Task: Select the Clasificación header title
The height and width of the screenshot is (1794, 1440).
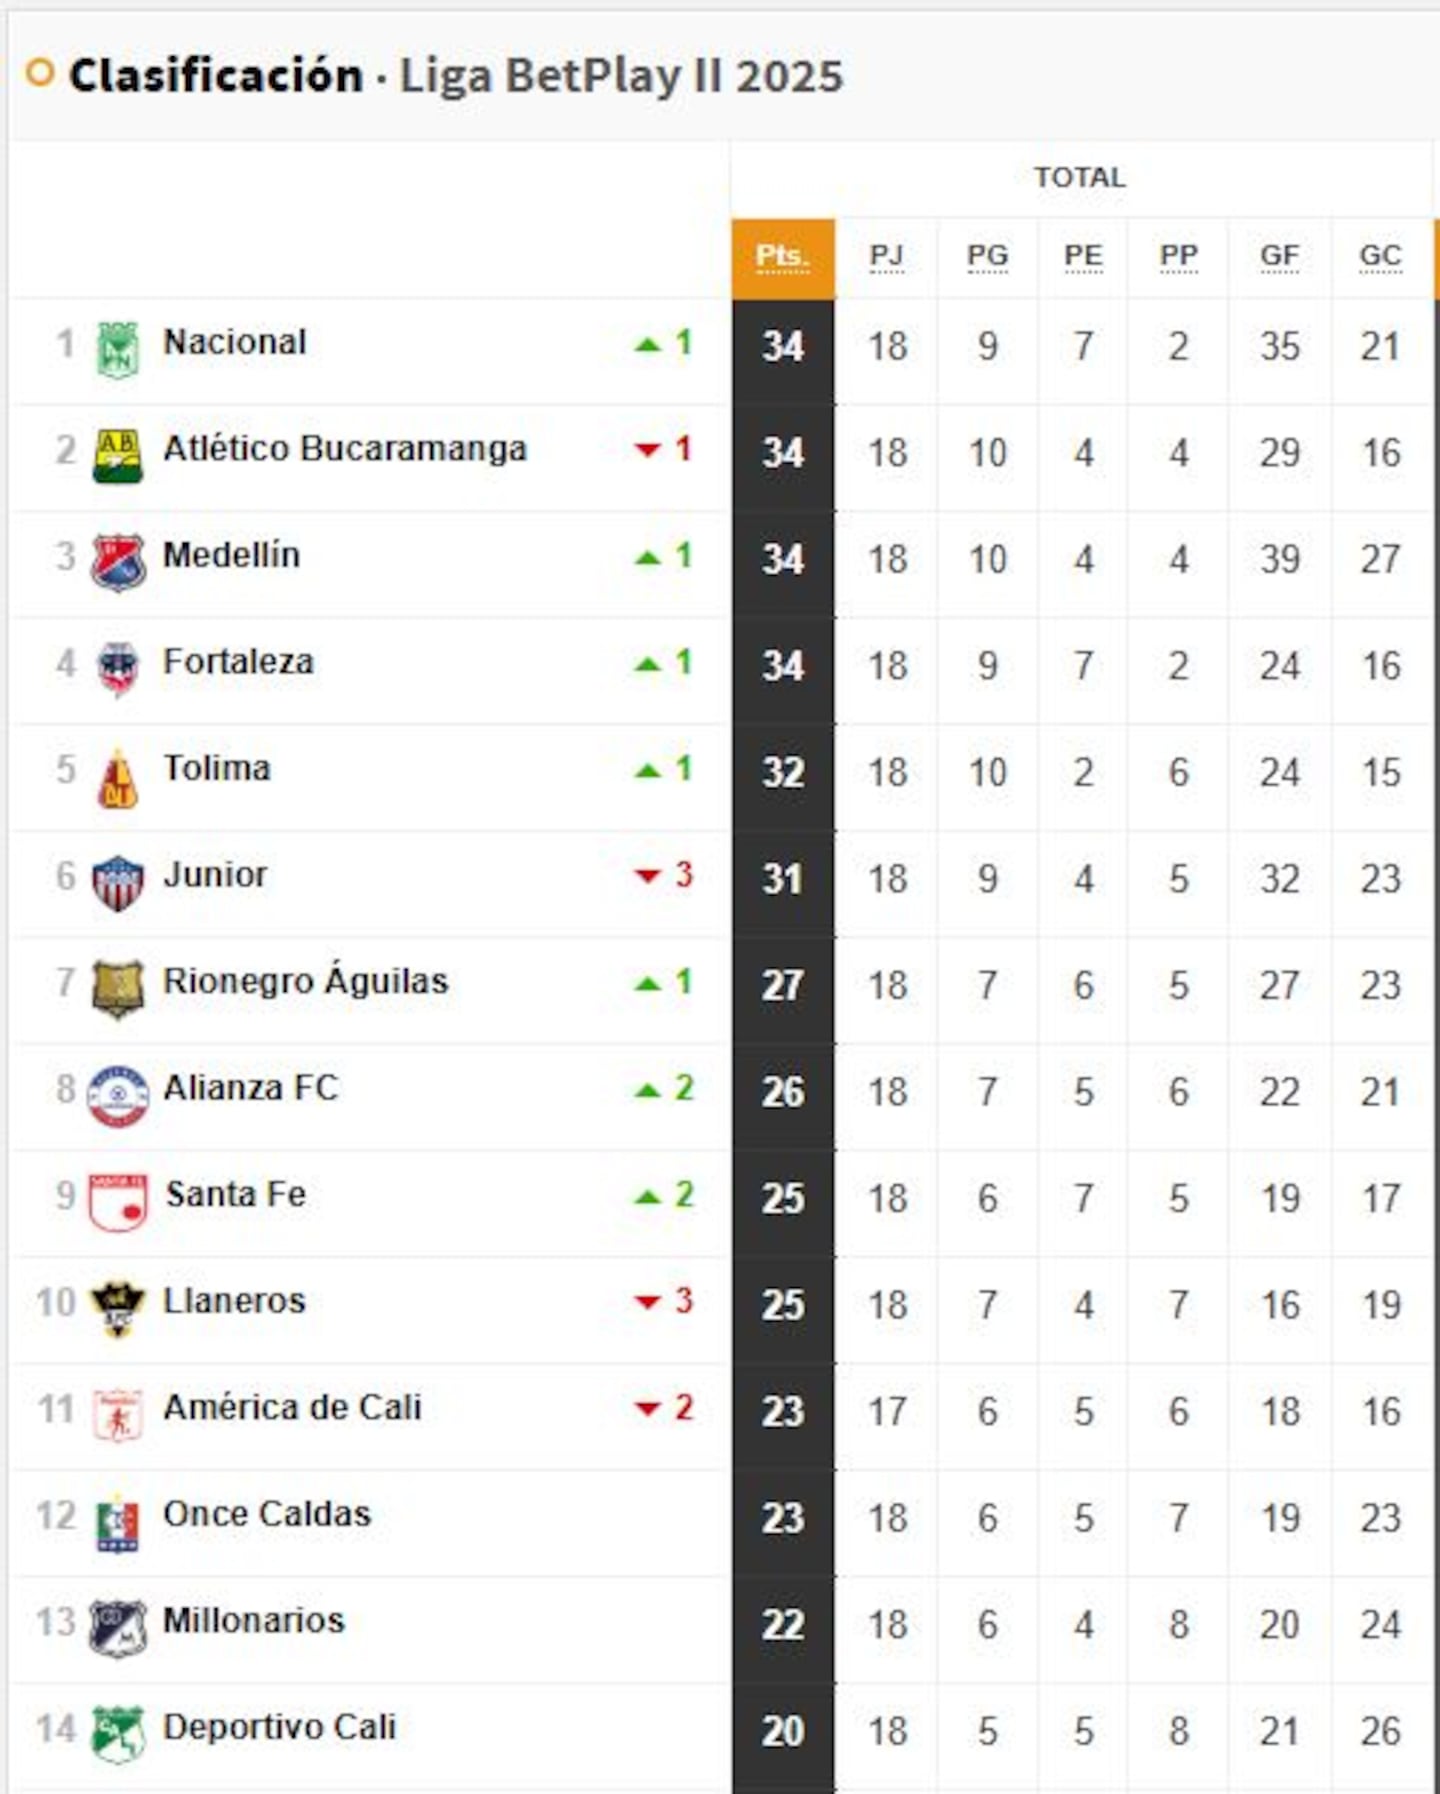Action: coord(216,72)
